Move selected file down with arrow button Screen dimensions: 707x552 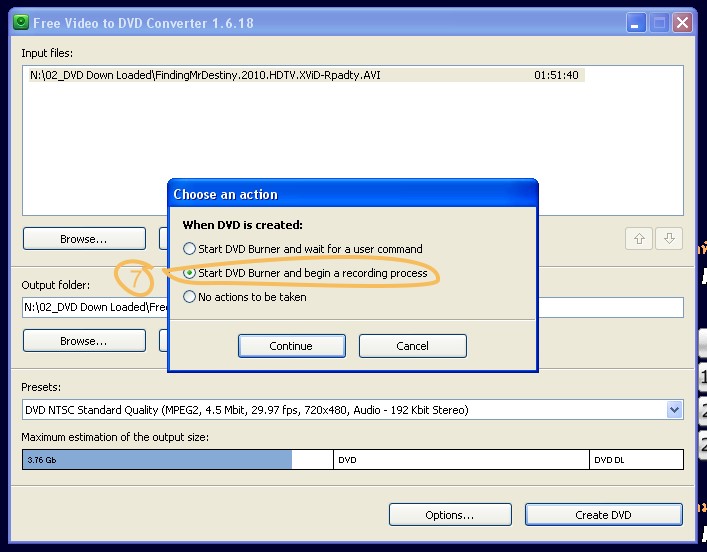tap(669, 239)
